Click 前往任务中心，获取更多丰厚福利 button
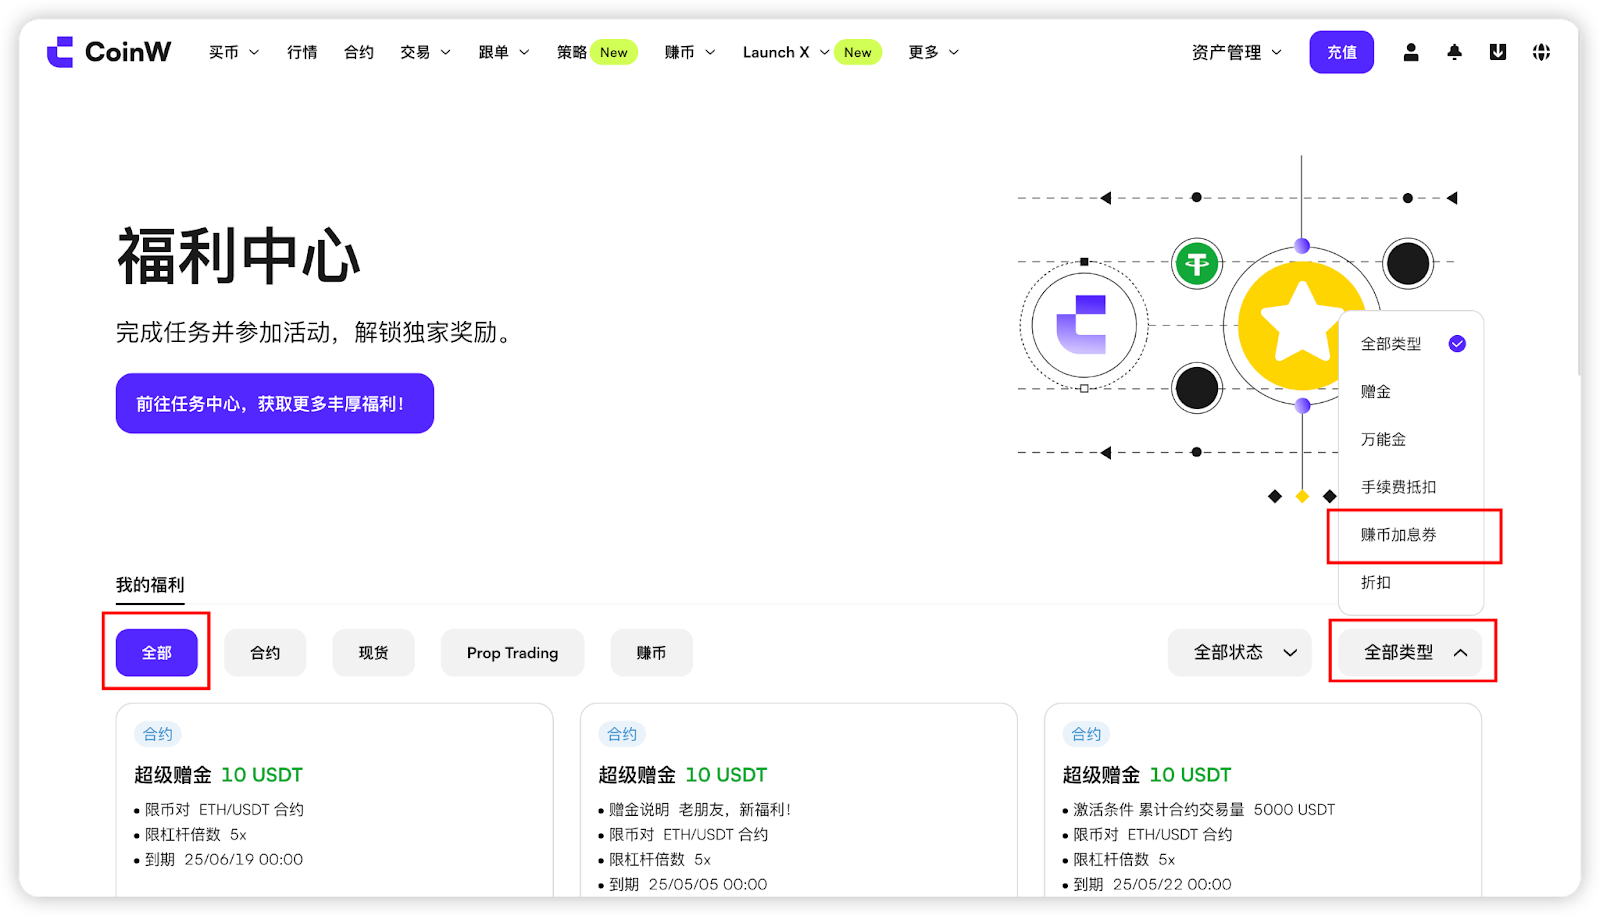The image size is (1600, 916). (275, 403)
